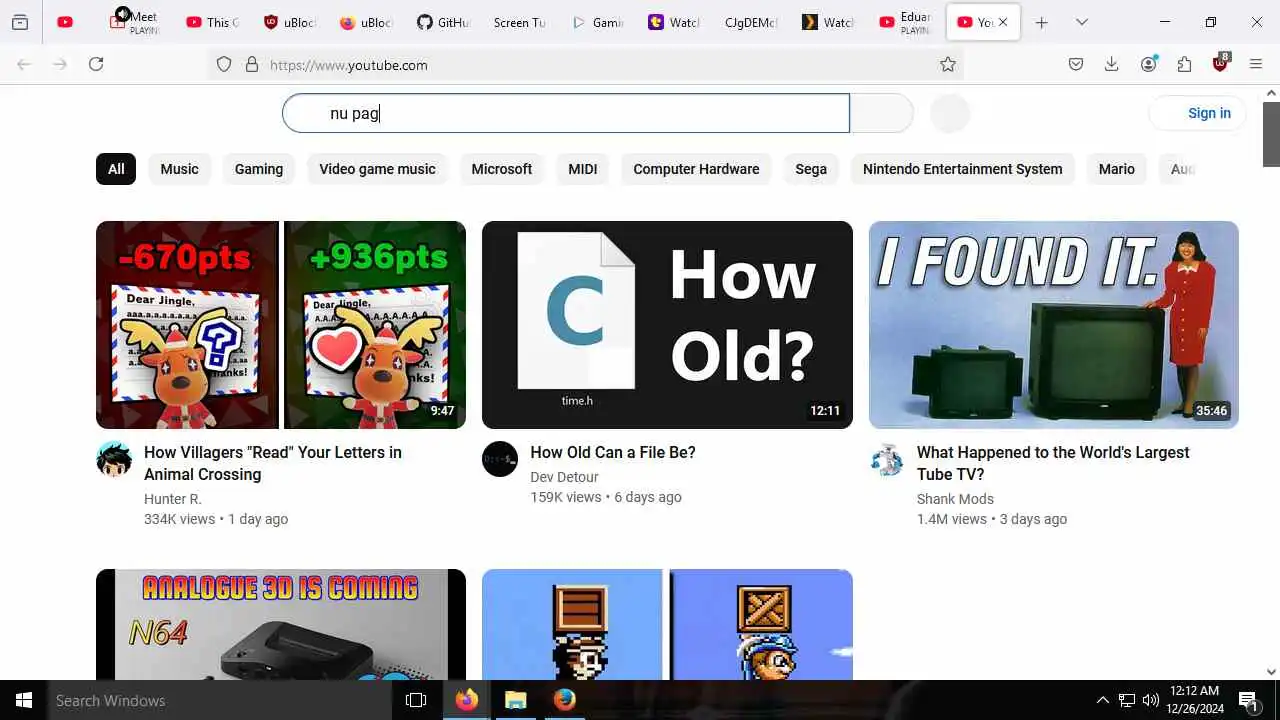Open File Explorer from the taskbar
Viewport: 1280px width, 720px height.
[x=515, y=700]
